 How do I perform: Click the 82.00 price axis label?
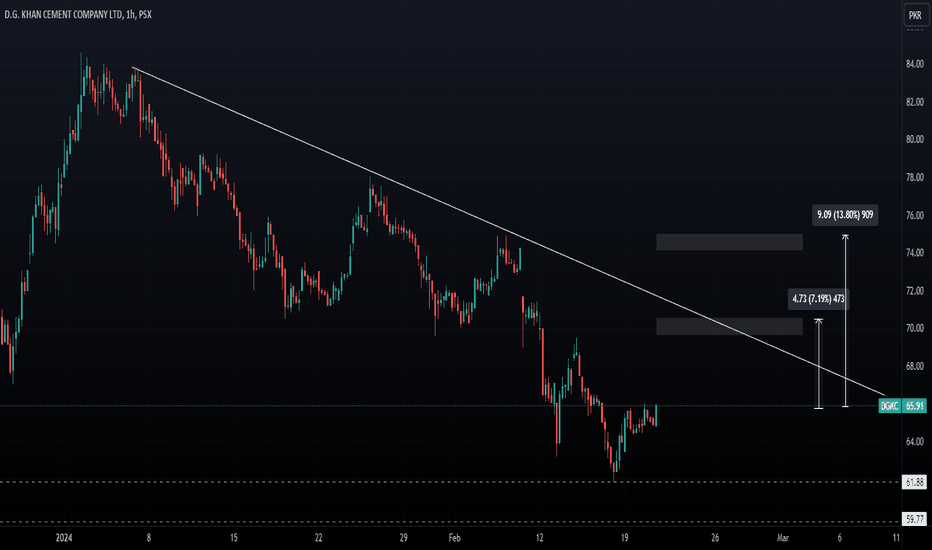point(915,102)
